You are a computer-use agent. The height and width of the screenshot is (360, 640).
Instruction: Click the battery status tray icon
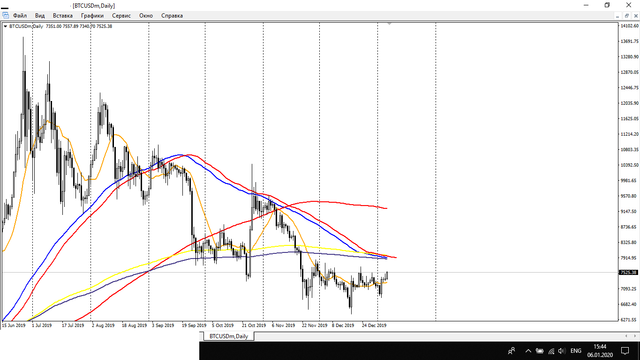(540, 351)
